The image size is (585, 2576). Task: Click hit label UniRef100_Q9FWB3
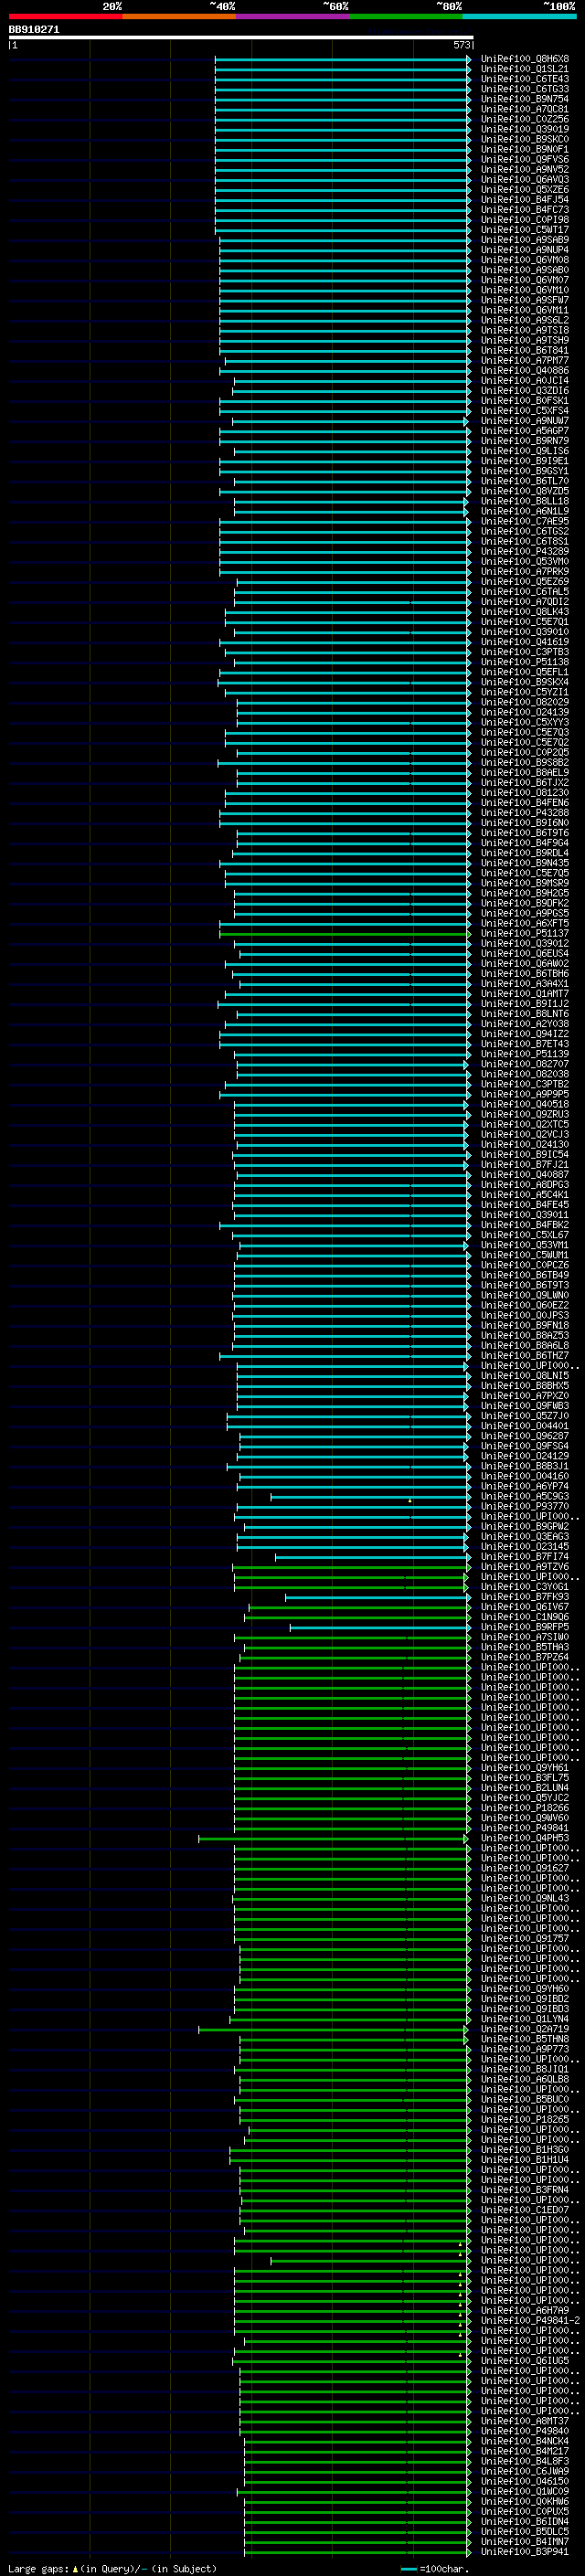pos(524,1405)
